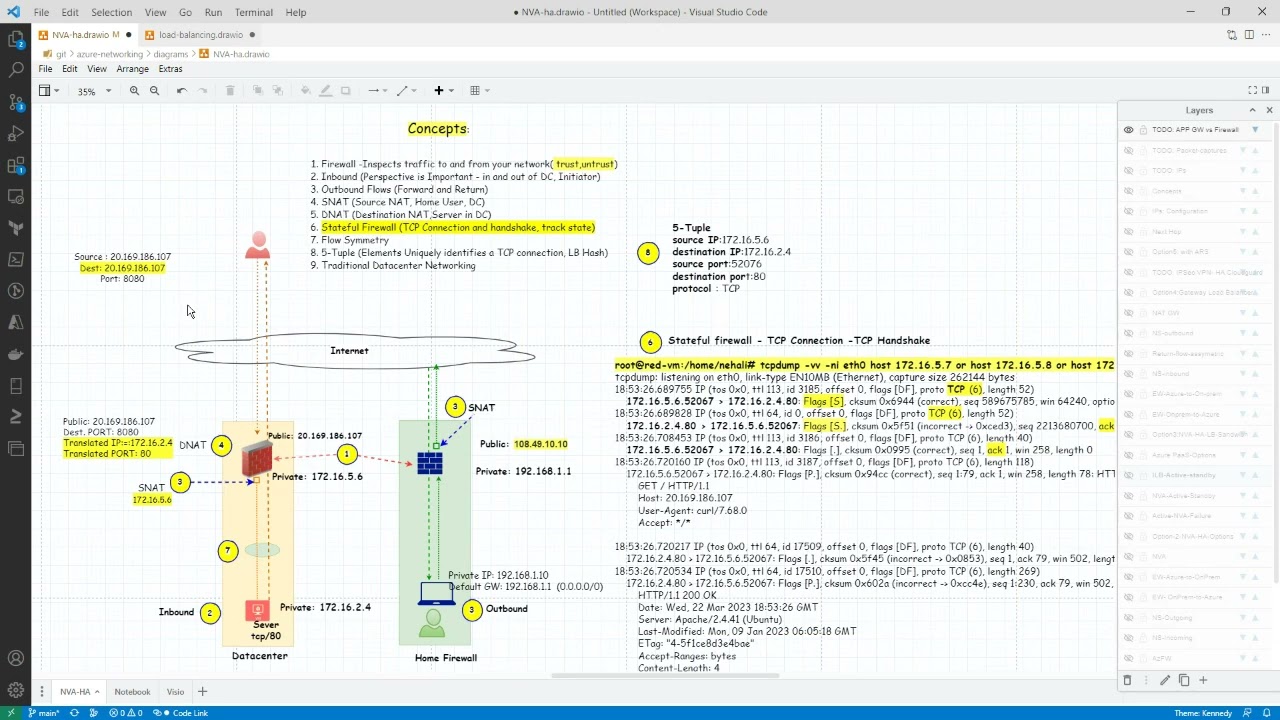The height and width of the screenshot is (720, 1280).
Task: Open the Table dropdown in toolbar
Action: [479, 91]
